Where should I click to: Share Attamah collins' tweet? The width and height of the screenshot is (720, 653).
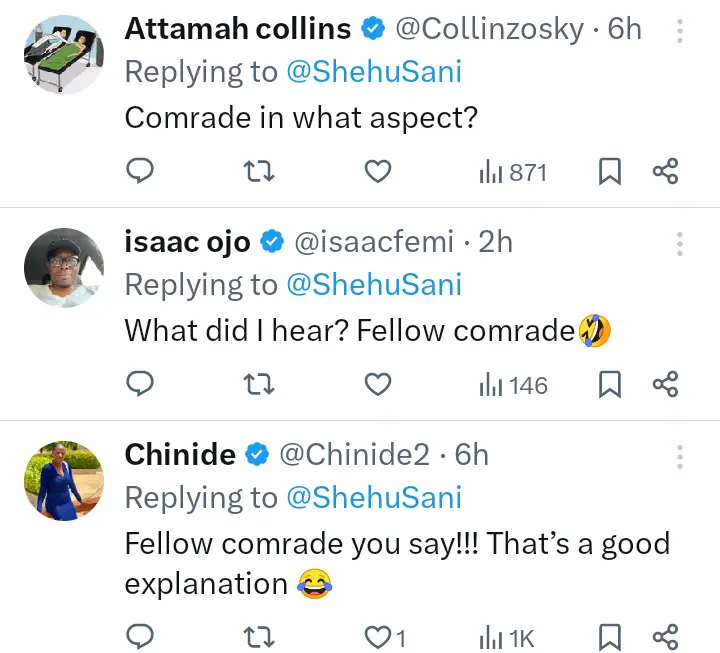666,172
